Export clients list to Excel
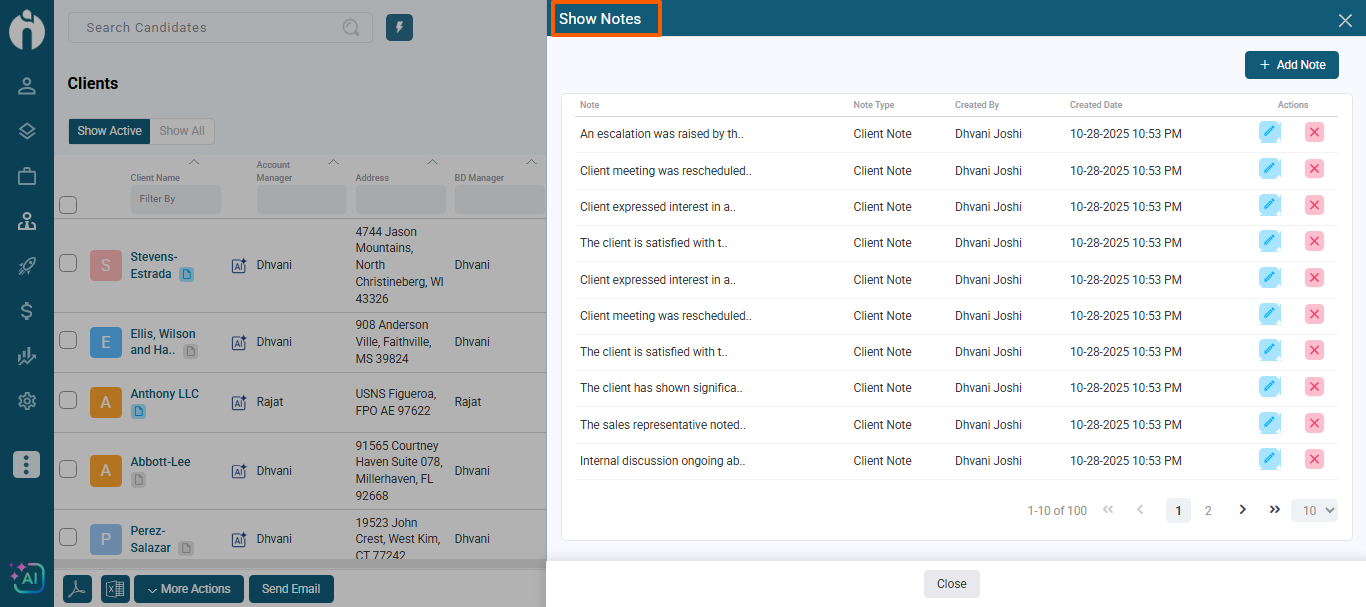The height and width of the screenshot is (607, 1366). [x=115, y=589]
